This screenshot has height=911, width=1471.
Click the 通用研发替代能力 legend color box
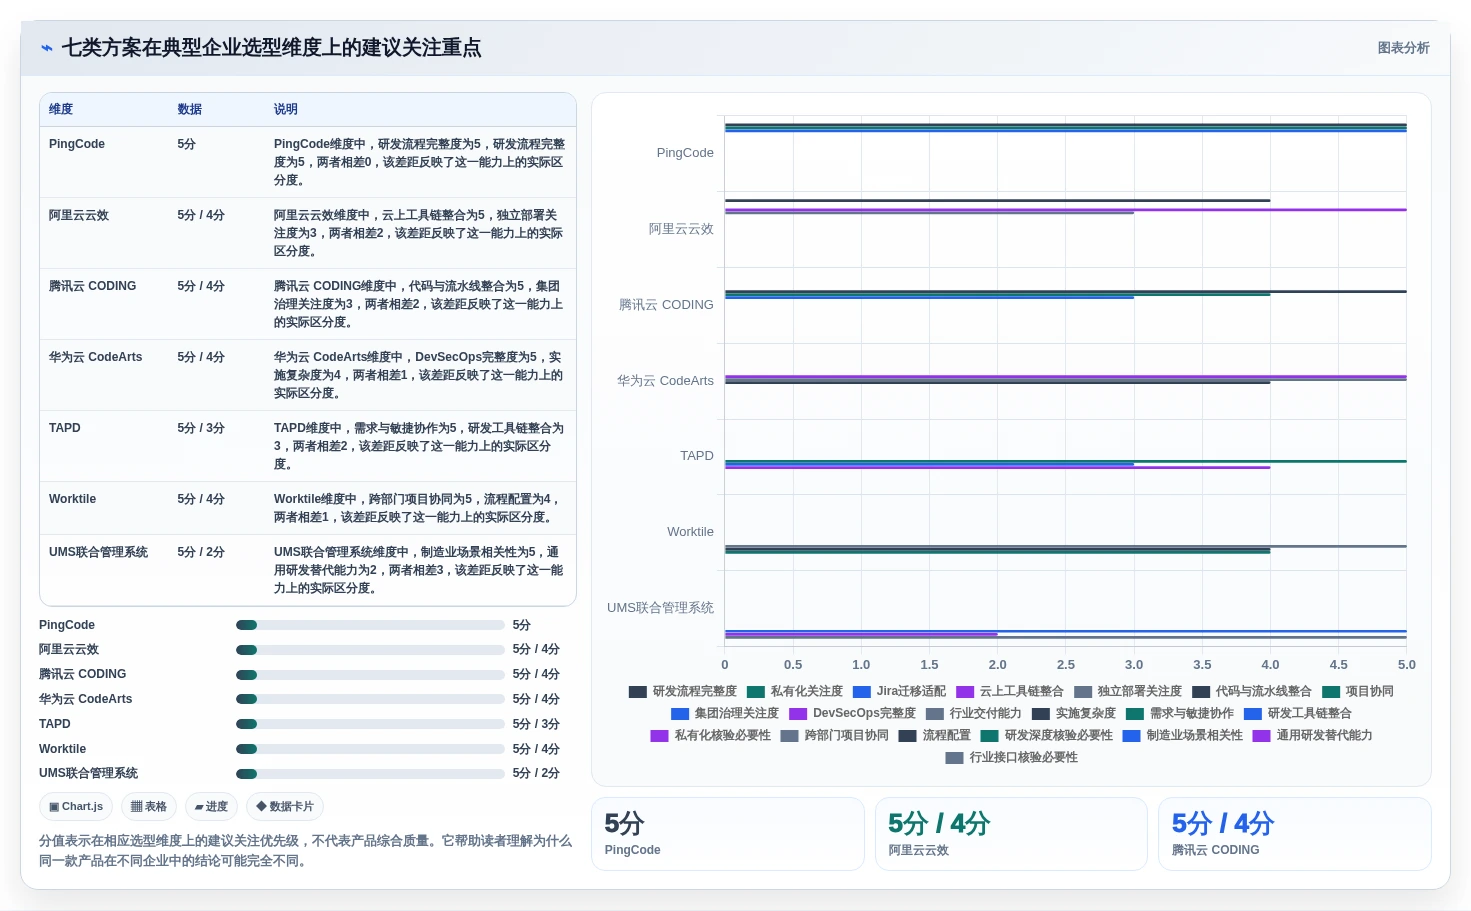click(1262, 736)
